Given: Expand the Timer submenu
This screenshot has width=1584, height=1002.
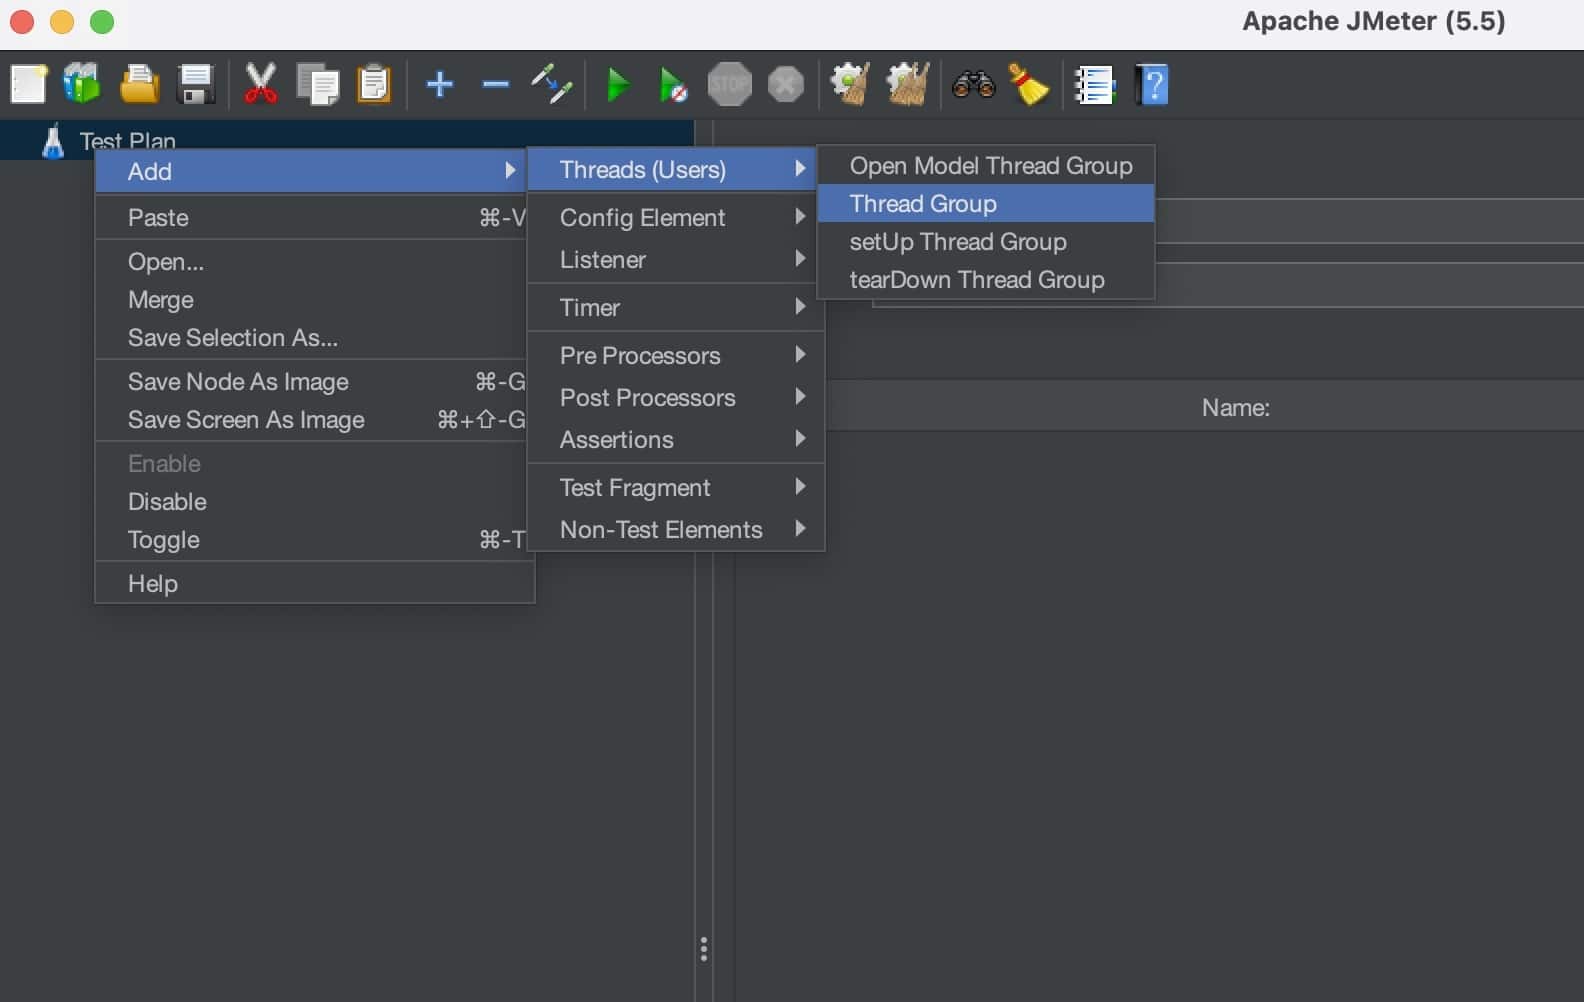Looking at the screenshot, I should (x=675, y=307).
